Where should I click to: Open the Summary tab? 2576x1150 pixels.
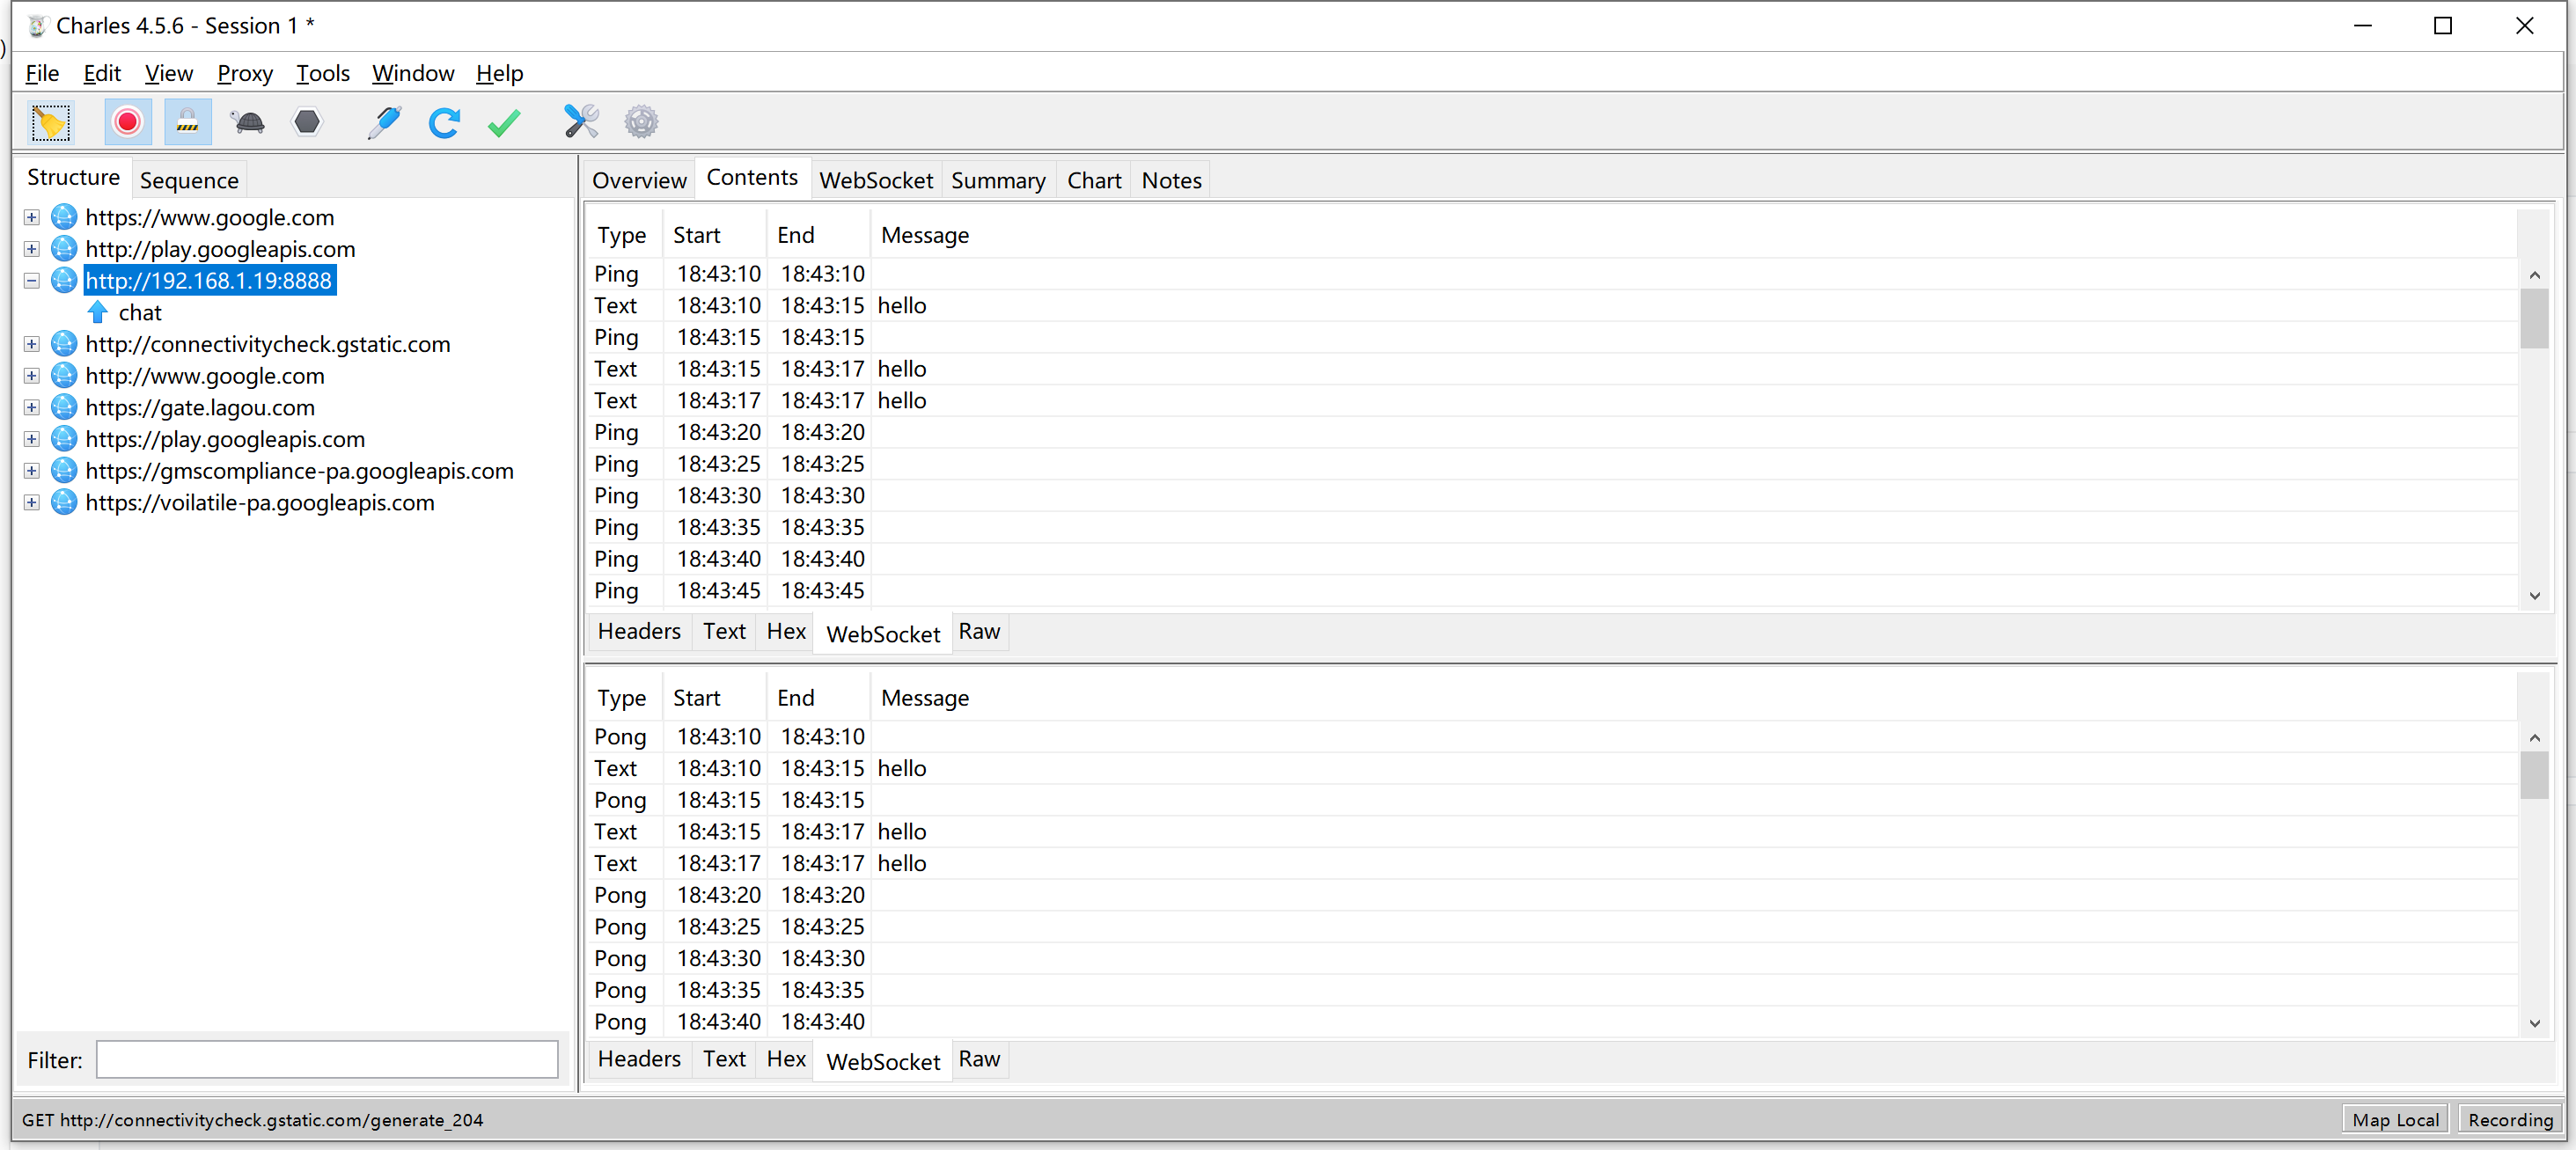pos(998,180)
